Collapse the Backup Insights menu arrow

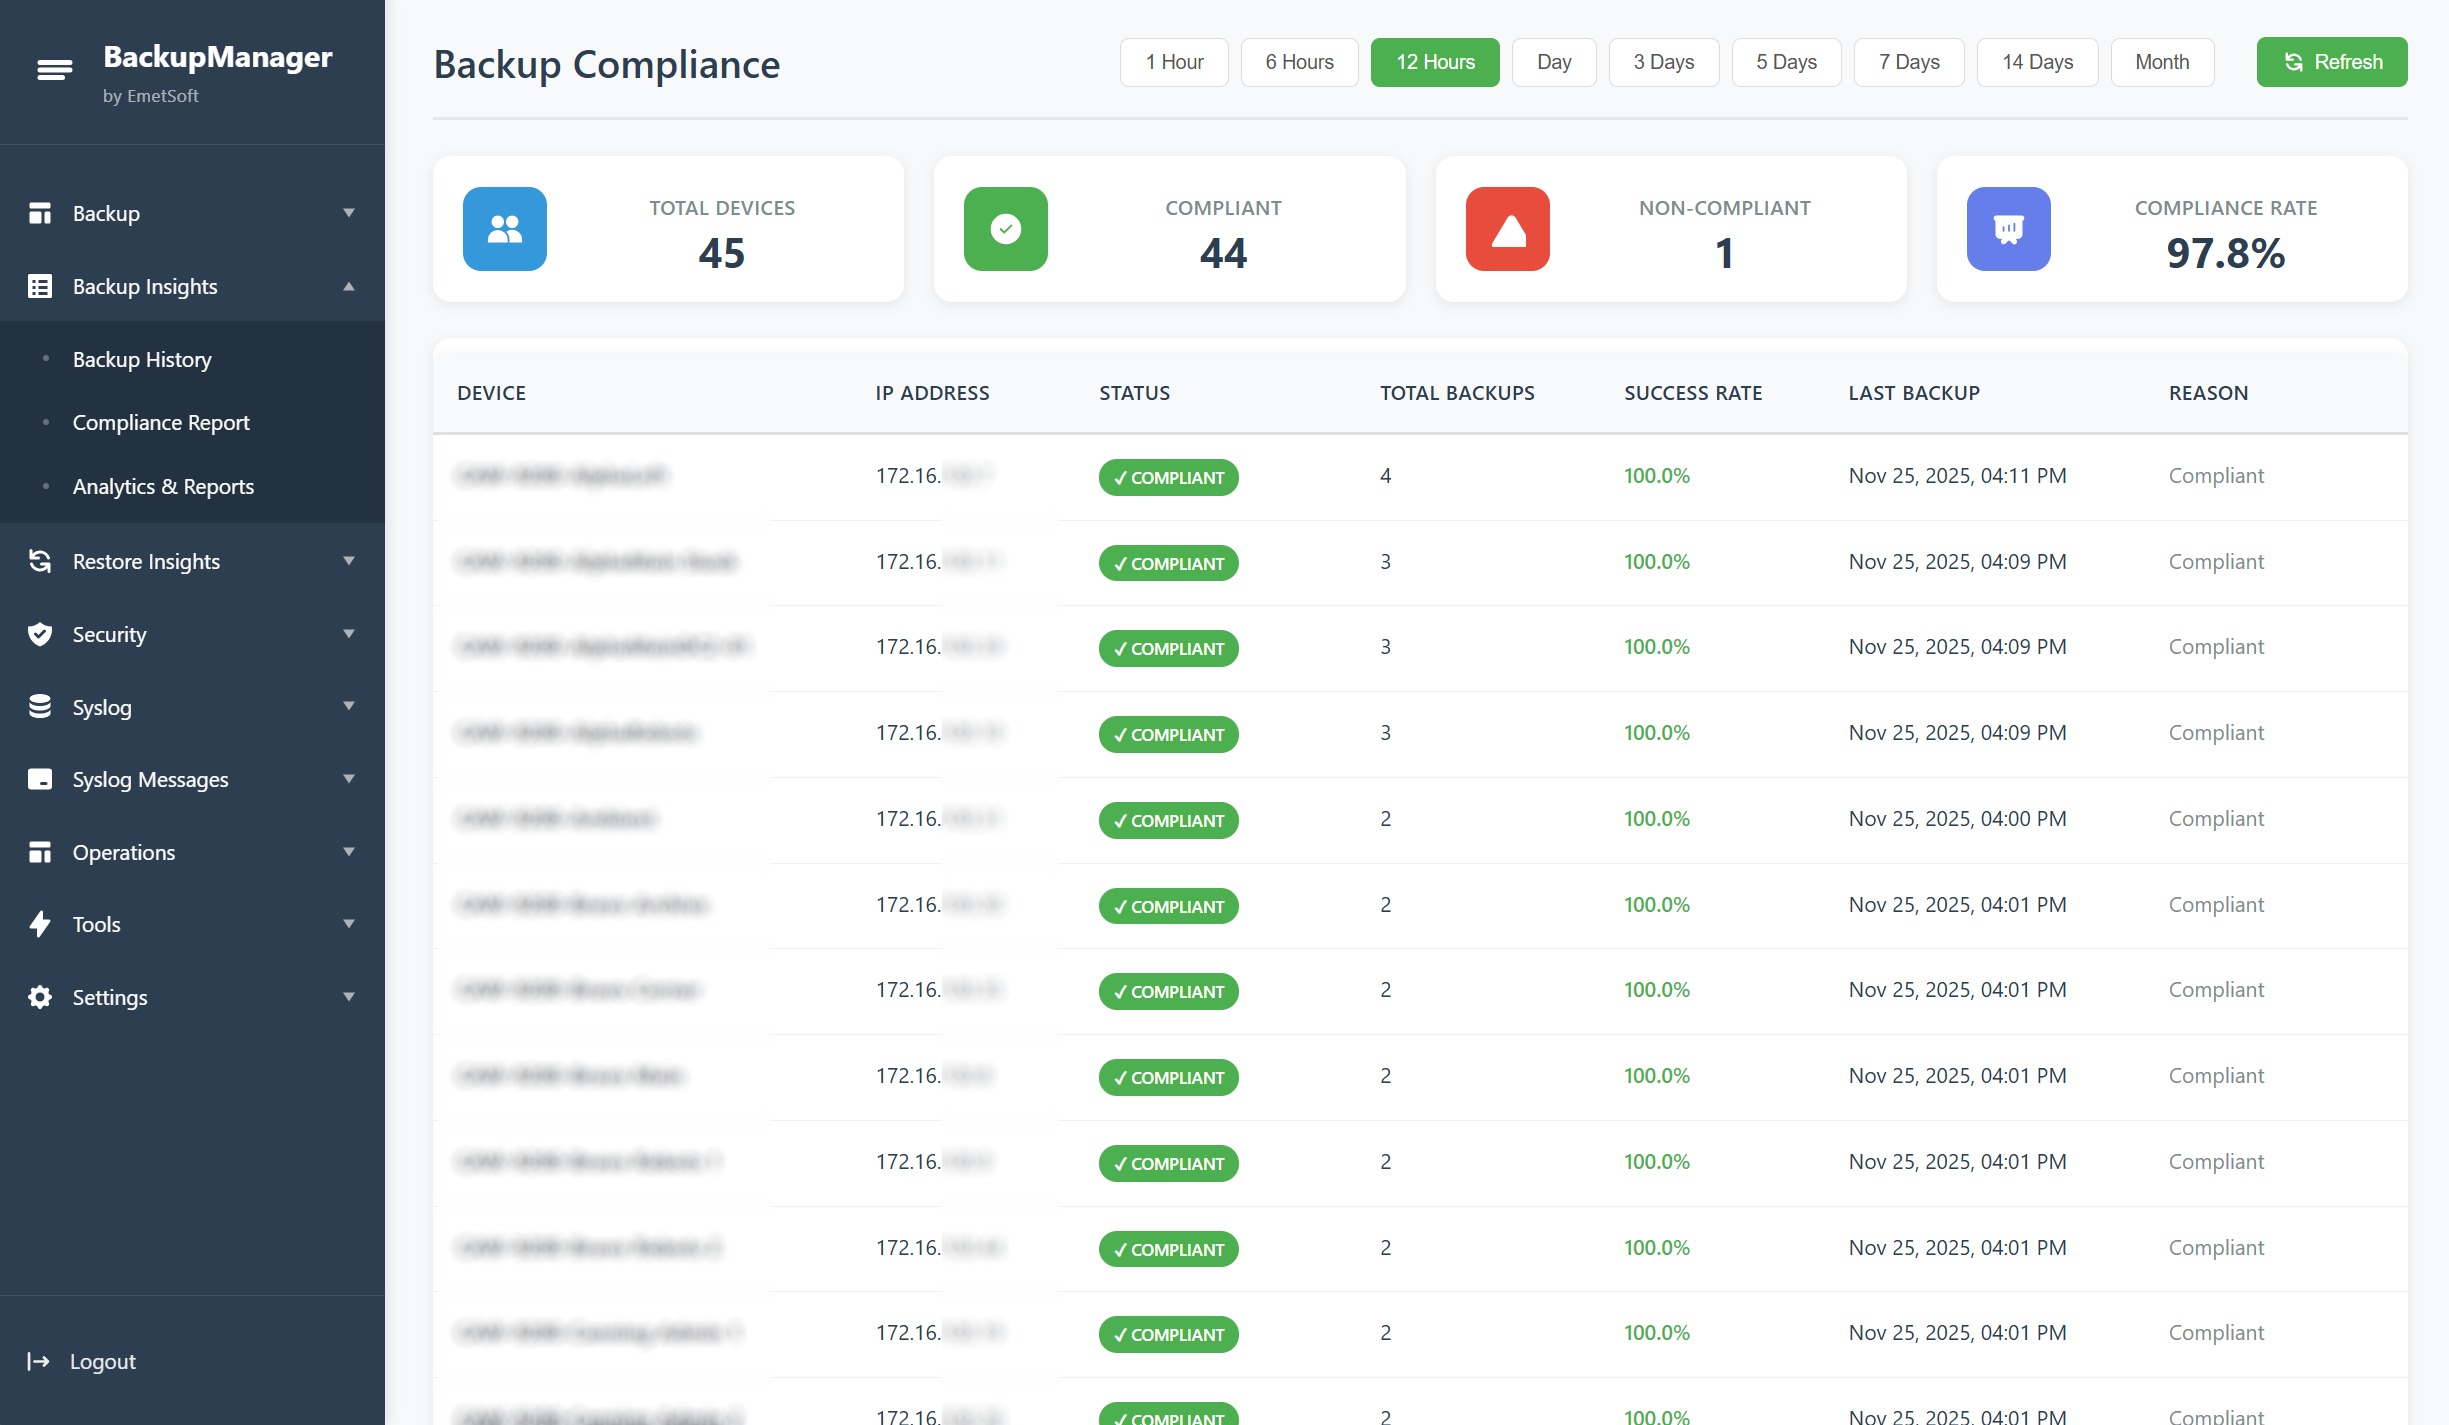(x=349, y=286)
